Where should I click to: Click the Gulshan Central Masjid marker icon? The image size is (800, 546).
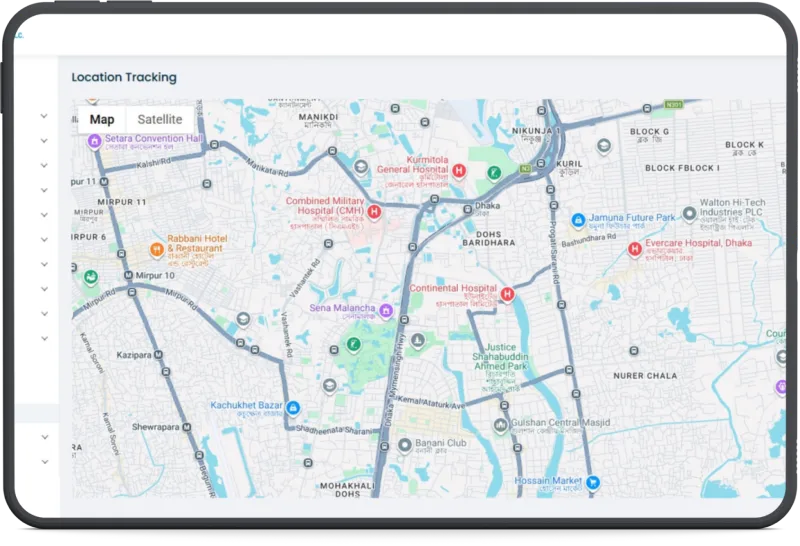point(501,425)
